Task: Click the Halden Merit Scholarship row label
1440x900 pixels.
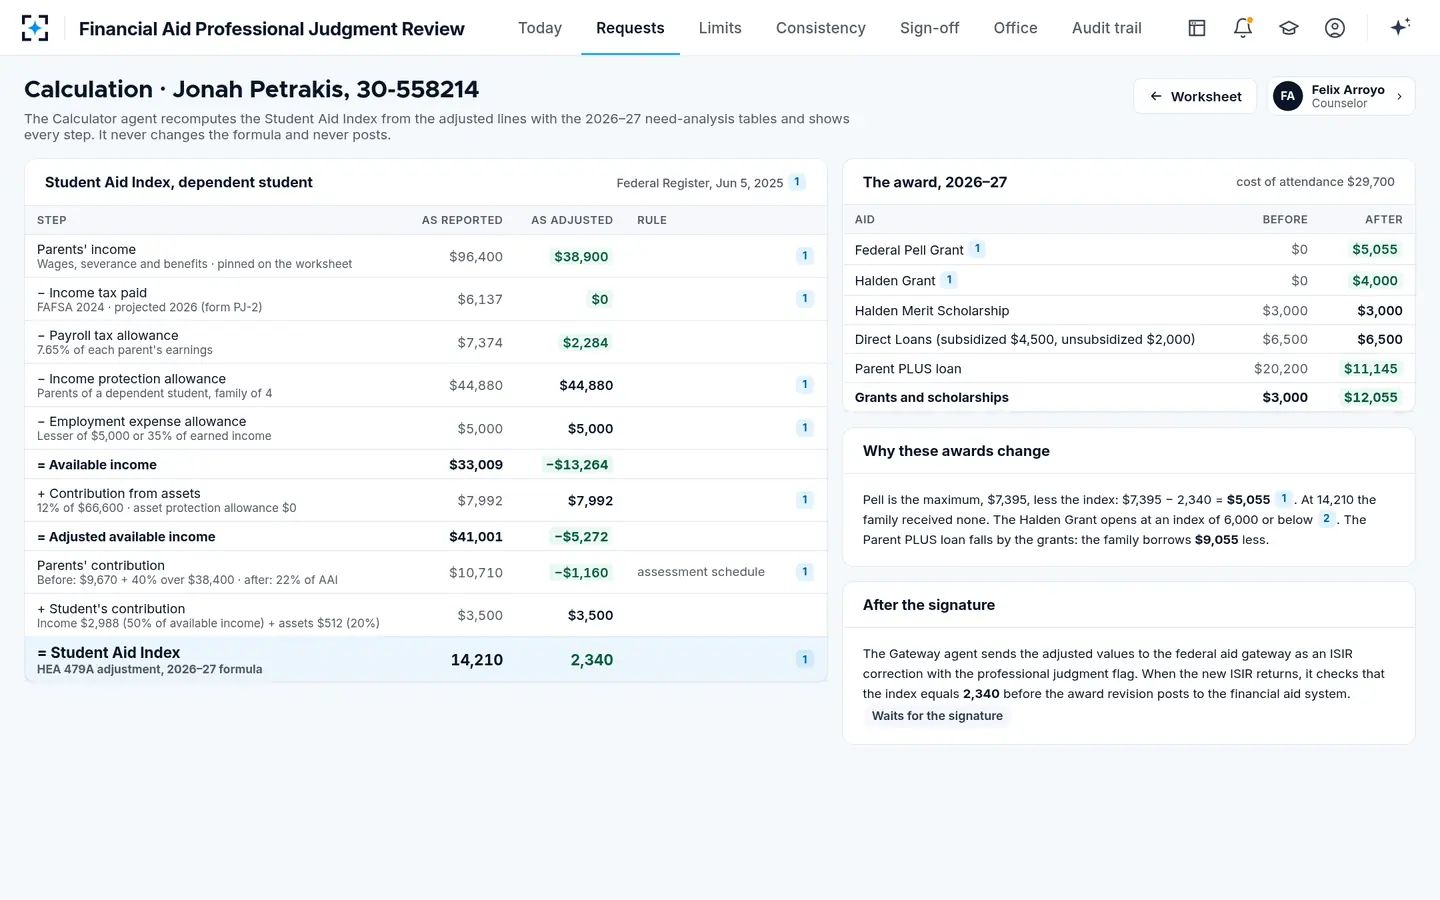Action: (932, 311)
